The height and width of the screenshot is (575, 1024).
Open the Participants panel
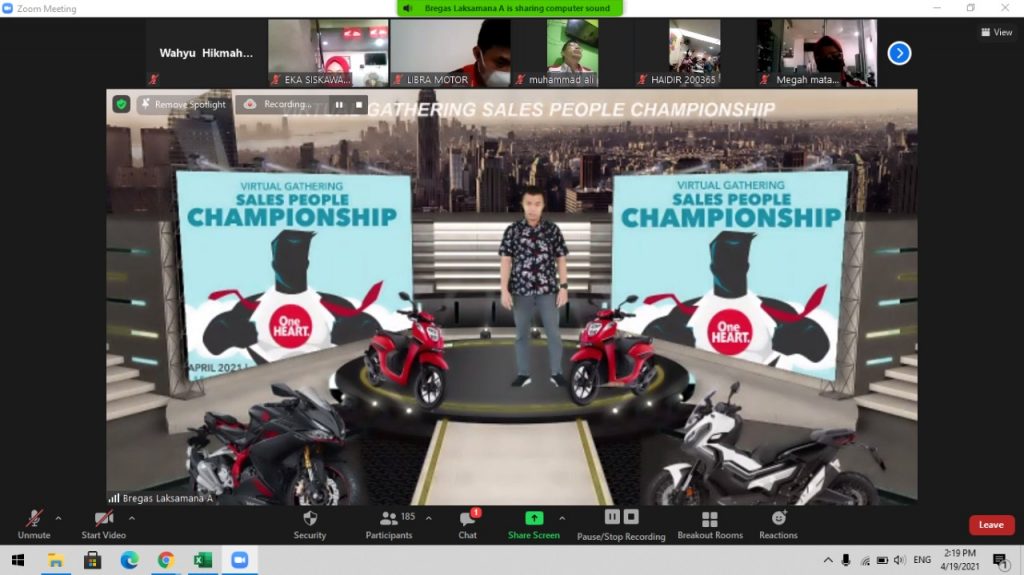[x=389, y=524]
